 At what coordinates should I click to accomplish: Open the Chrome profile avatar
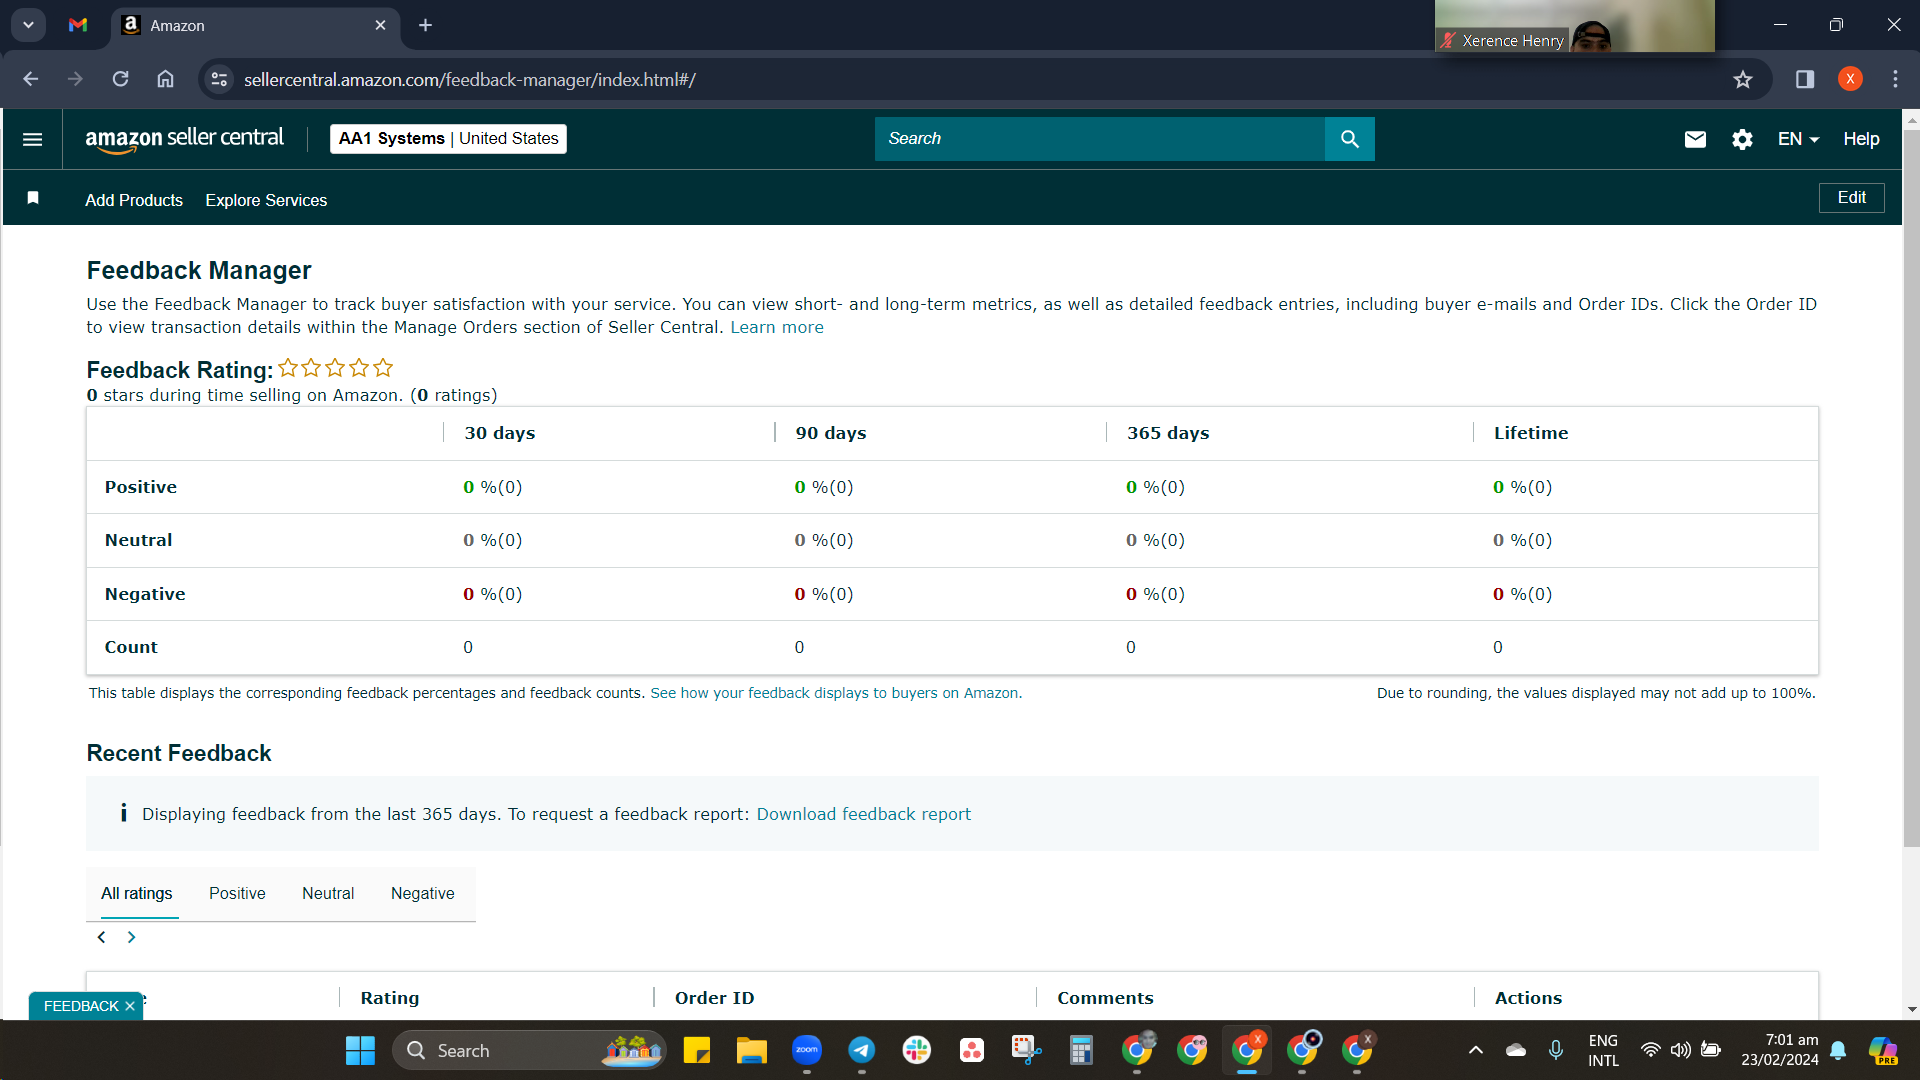click(x=1850, y=79)
